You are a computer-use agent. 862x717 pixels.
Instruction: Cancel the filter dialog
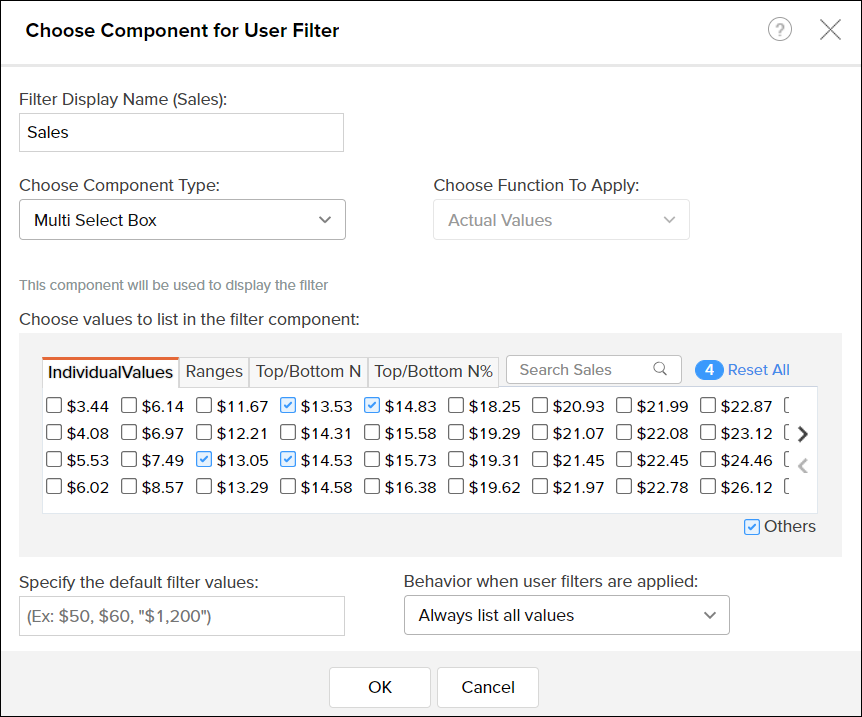point(487,687)
